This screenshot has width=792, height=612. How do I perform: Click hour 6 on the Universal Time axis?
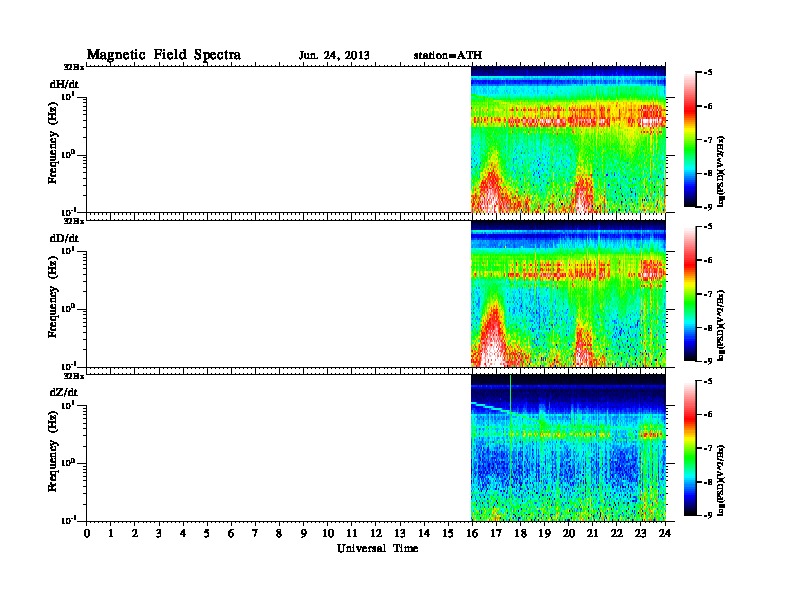click(x=231, y=533)
